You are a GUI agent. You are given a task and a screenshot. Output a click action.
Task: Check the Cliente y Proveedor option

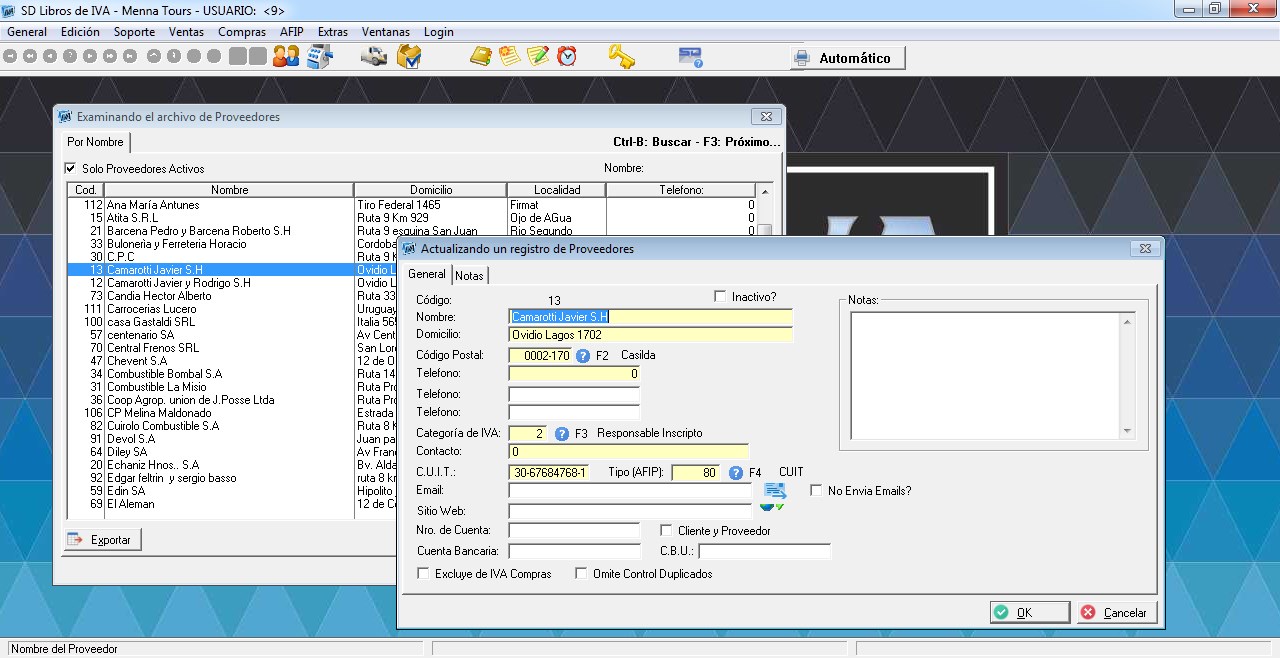click(667, 530)
